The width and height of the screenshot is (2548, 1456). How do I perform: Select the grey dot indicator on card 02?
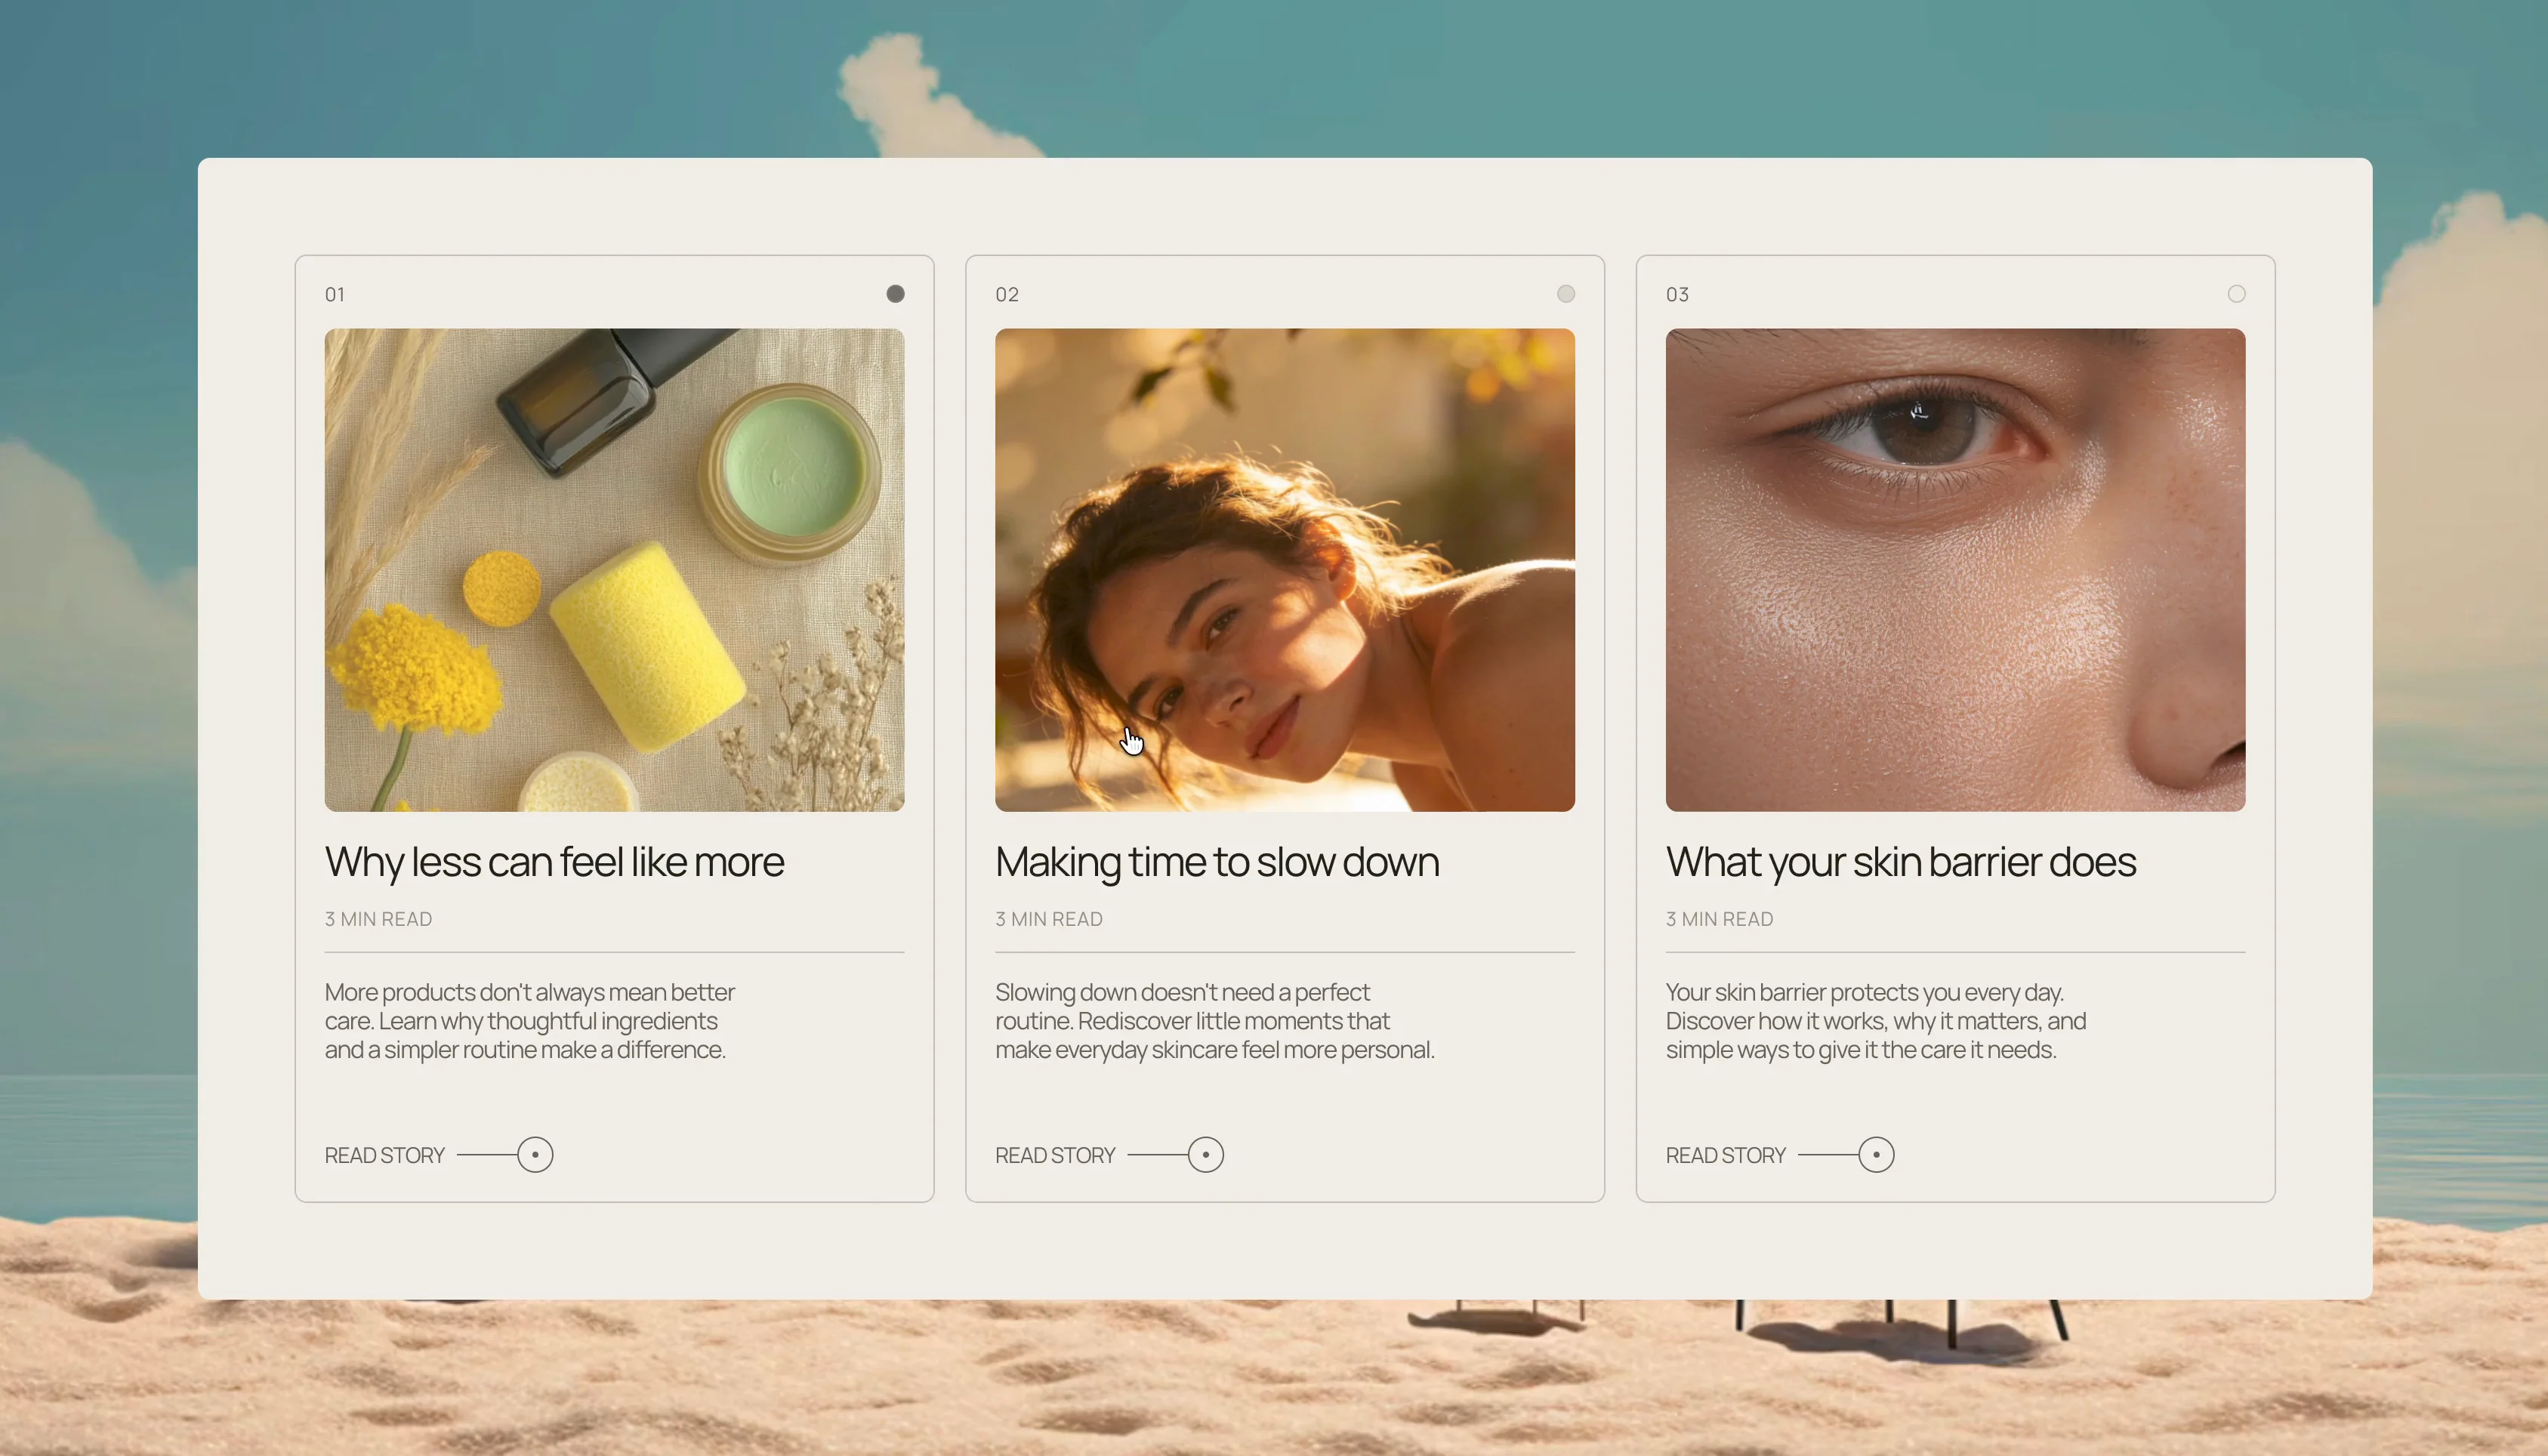click(x=1566, y=294)
